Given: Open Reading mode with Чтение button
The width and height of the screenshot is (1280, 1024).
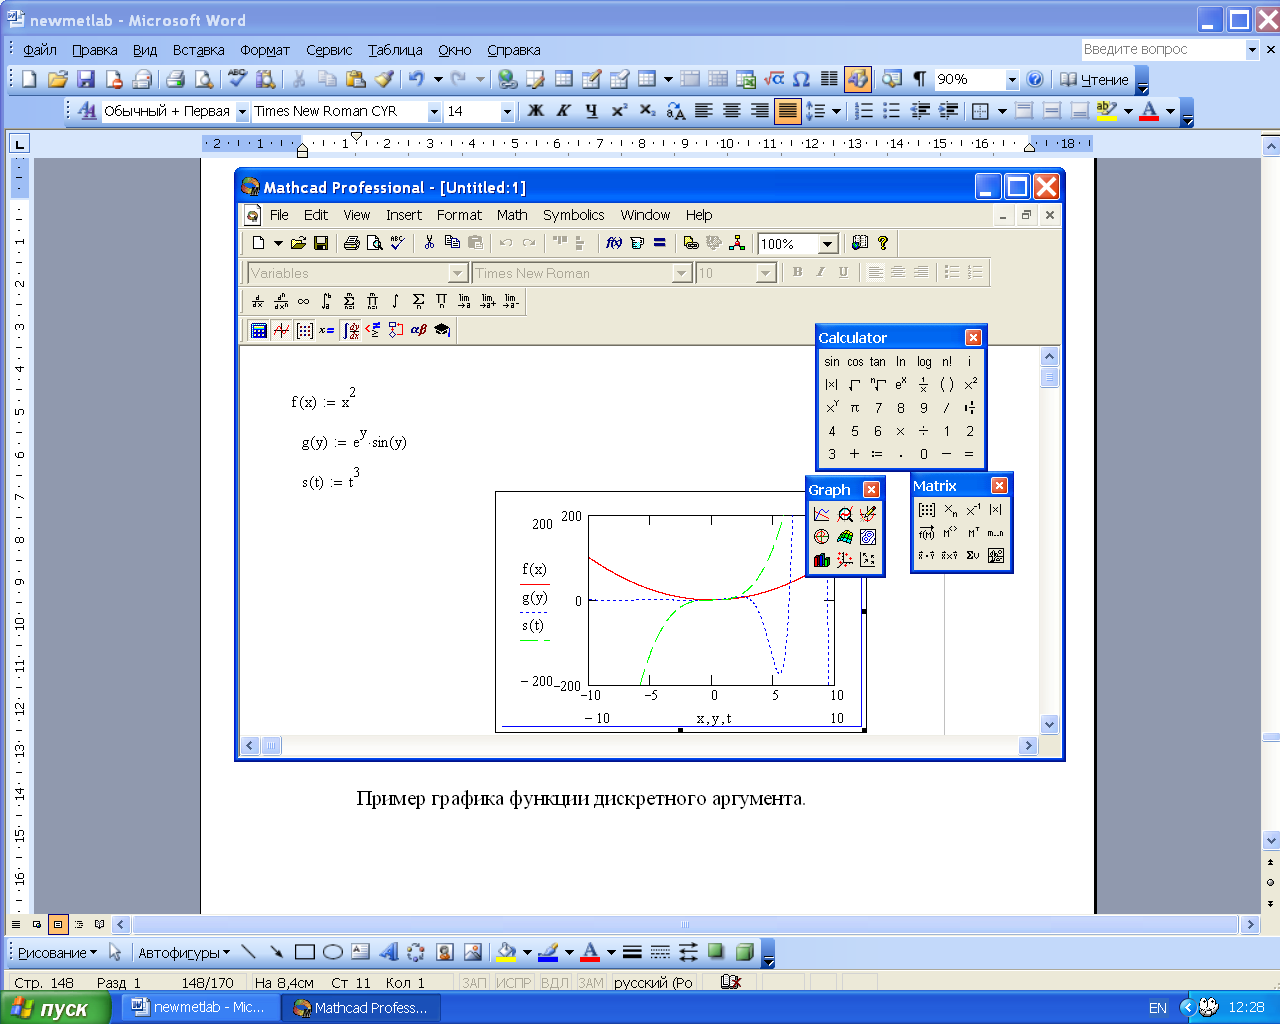Looking at the screenshot, I should coord(1094,79).
